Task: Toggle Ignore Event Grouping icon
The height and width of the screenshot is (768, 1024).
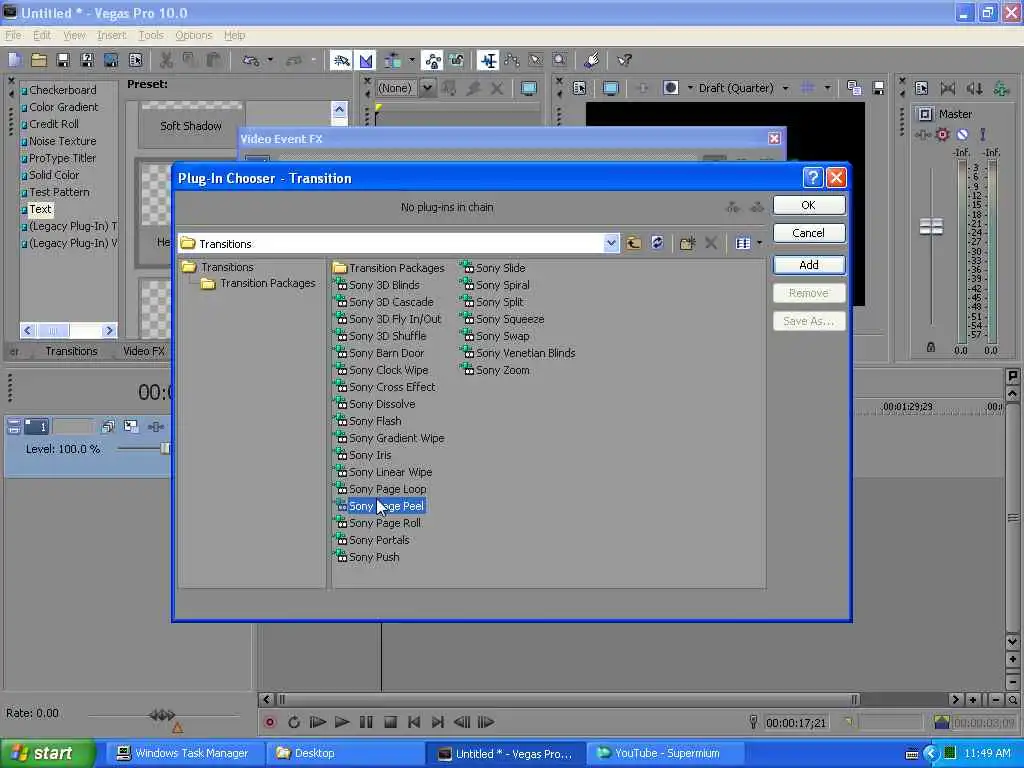Action: pyautogui.click(x=456, y=60)
